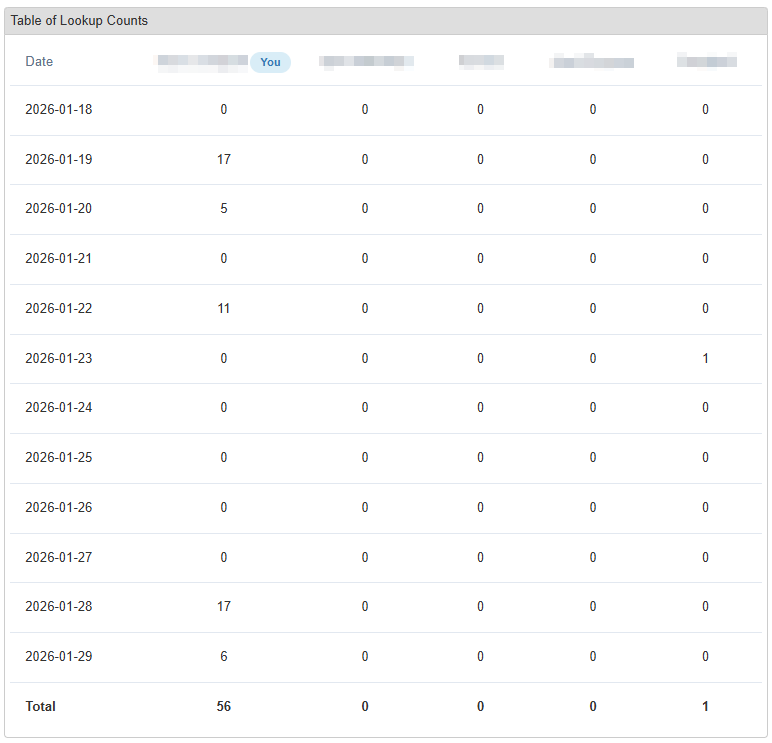This screenshot has height=743, width=772.
Task: Click the Date column header
Action: pos(39,62)
